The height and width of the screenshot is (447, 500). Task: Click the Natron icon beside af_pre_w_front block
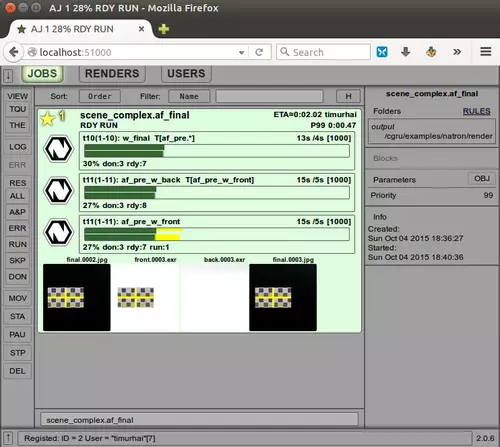(x=58, y=232)
